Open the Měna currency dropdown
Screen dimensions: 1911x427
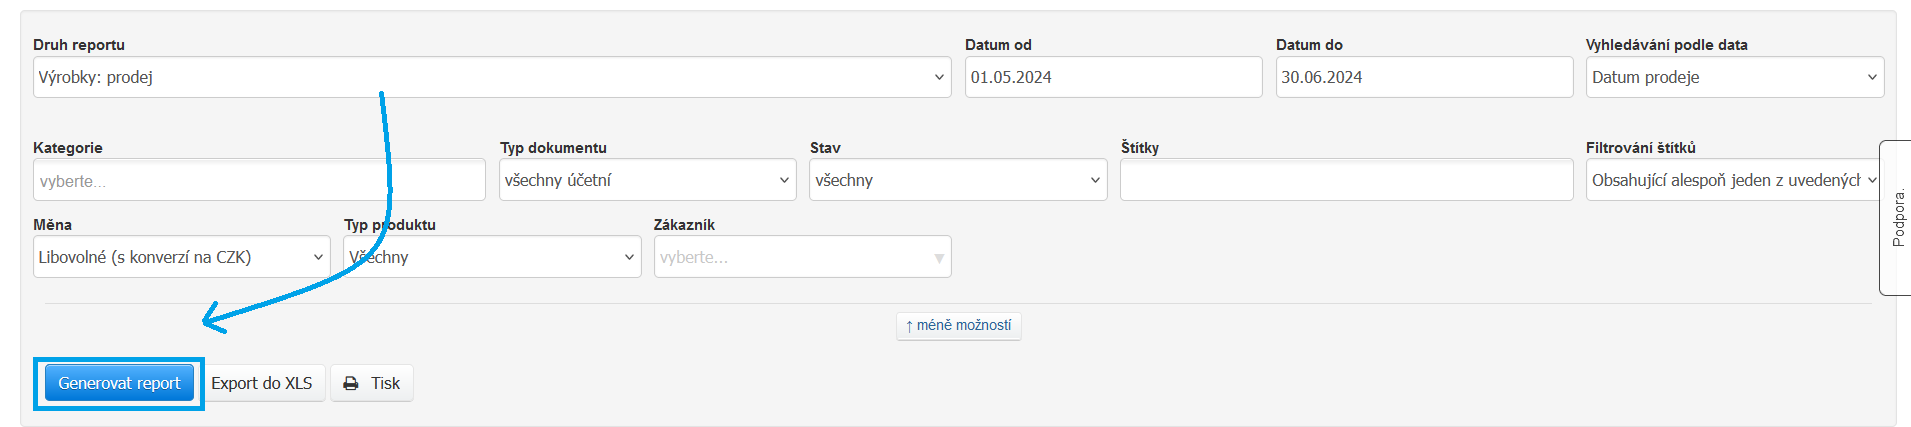pyautogui.click(x=181, y=257)
